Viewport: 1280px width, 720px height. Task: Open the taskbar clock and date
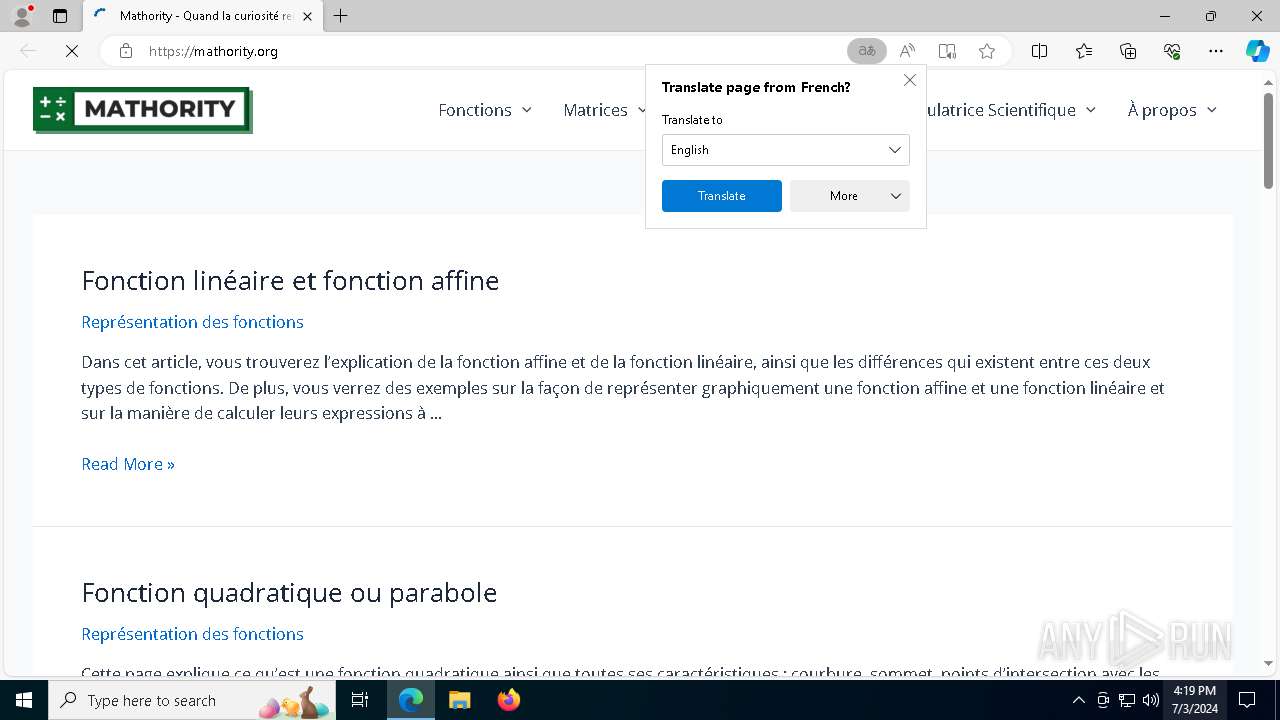pos(1195,700)
